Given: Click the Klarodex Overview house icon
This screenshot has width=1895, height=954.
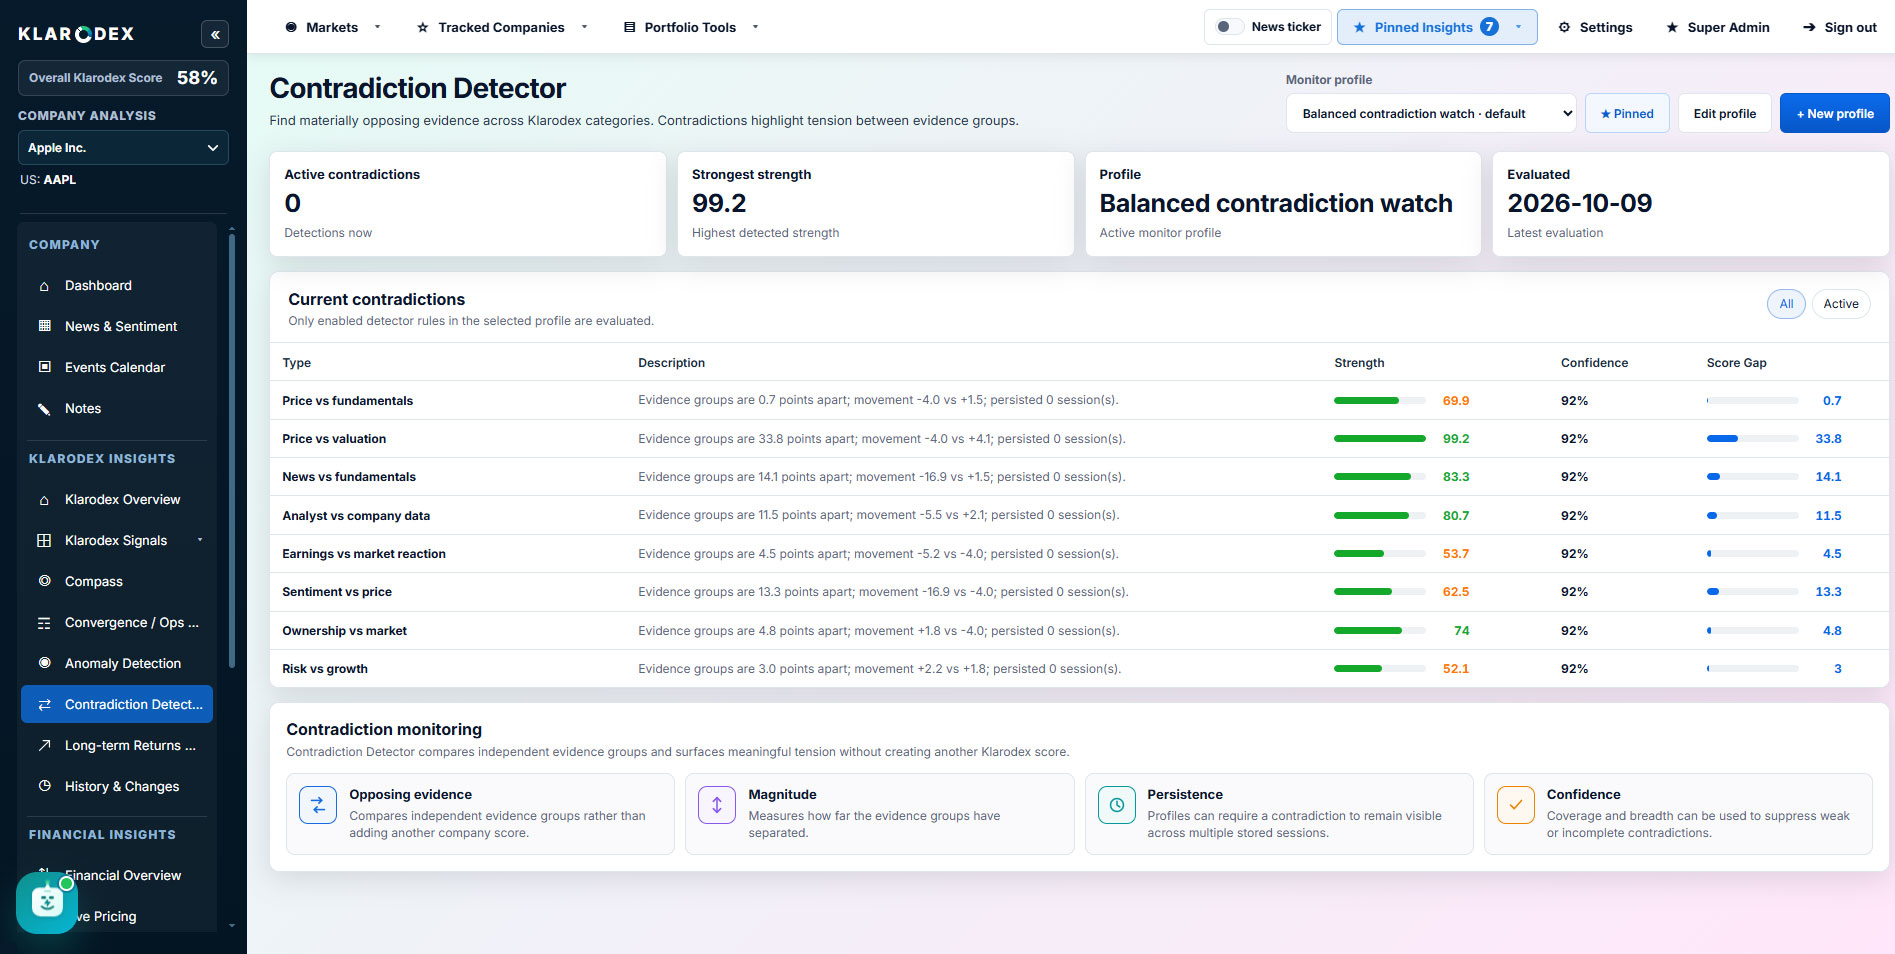Looking at the screenshot, I should pos(44,500).
